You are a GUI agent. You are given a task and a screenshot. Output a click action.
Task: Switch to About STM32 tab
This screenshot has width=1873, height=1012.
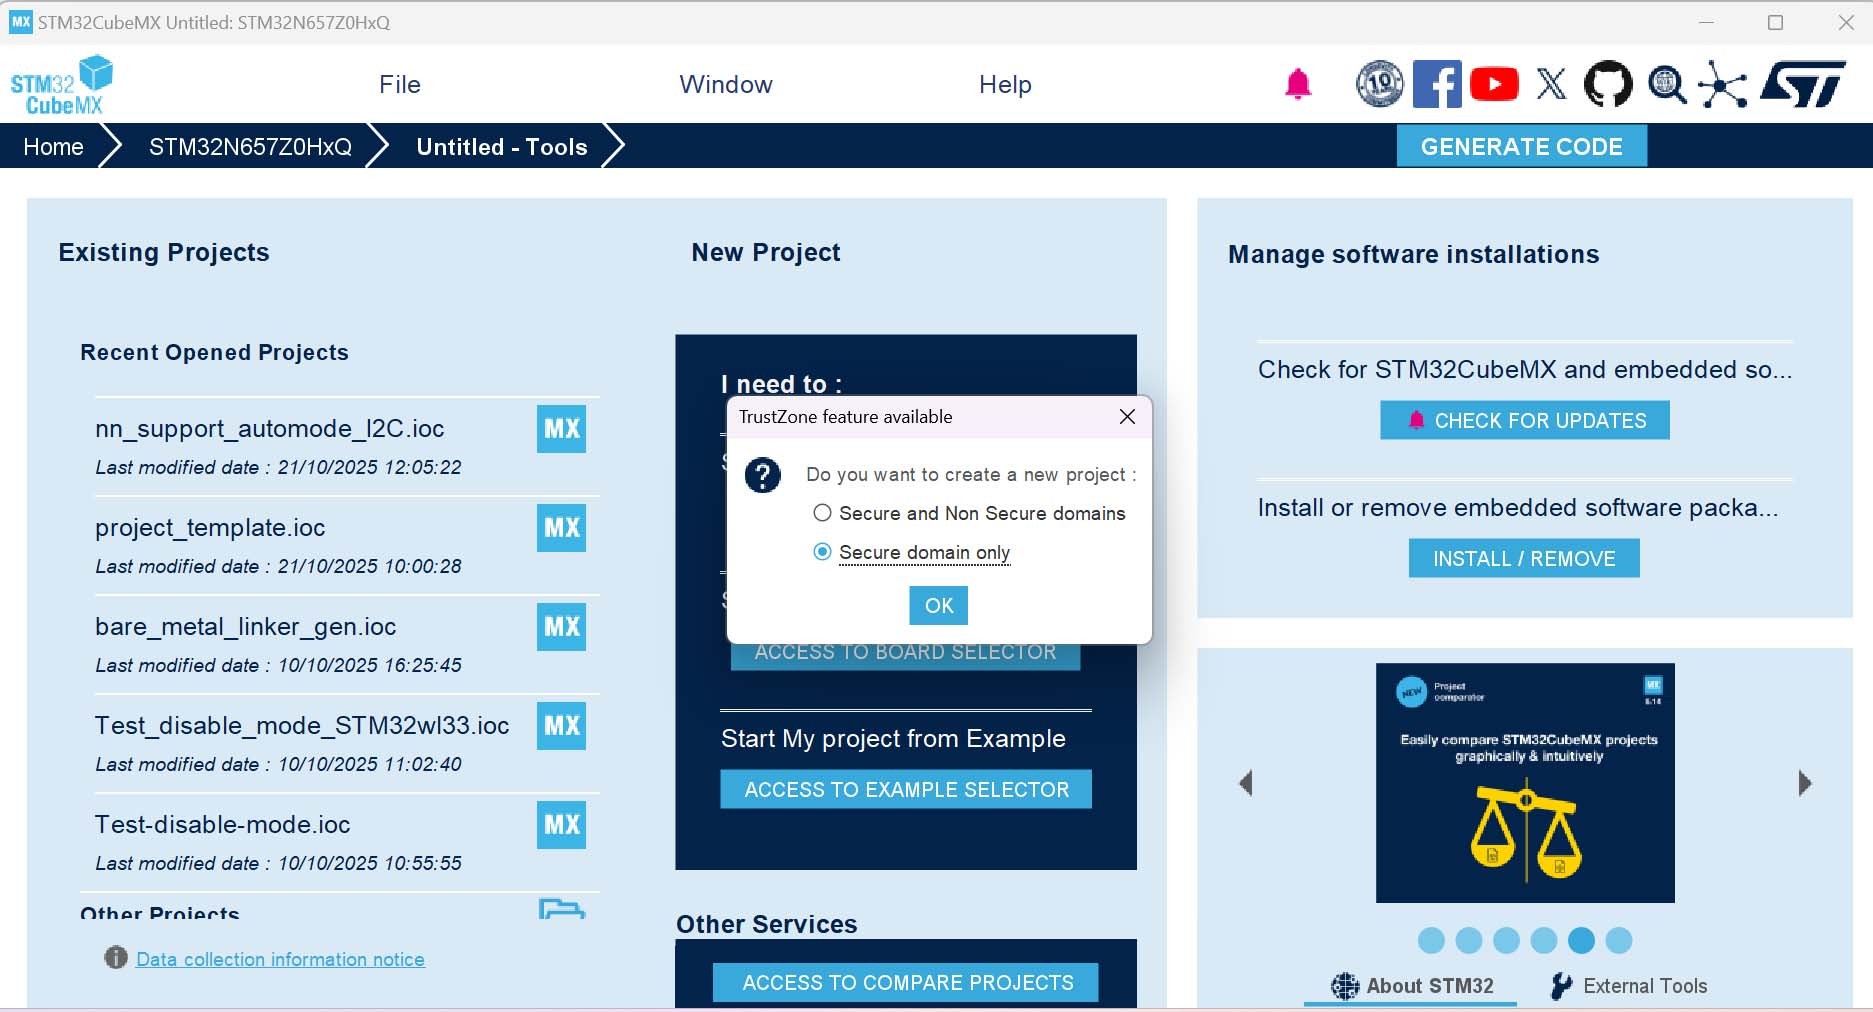click(1411, 986)
